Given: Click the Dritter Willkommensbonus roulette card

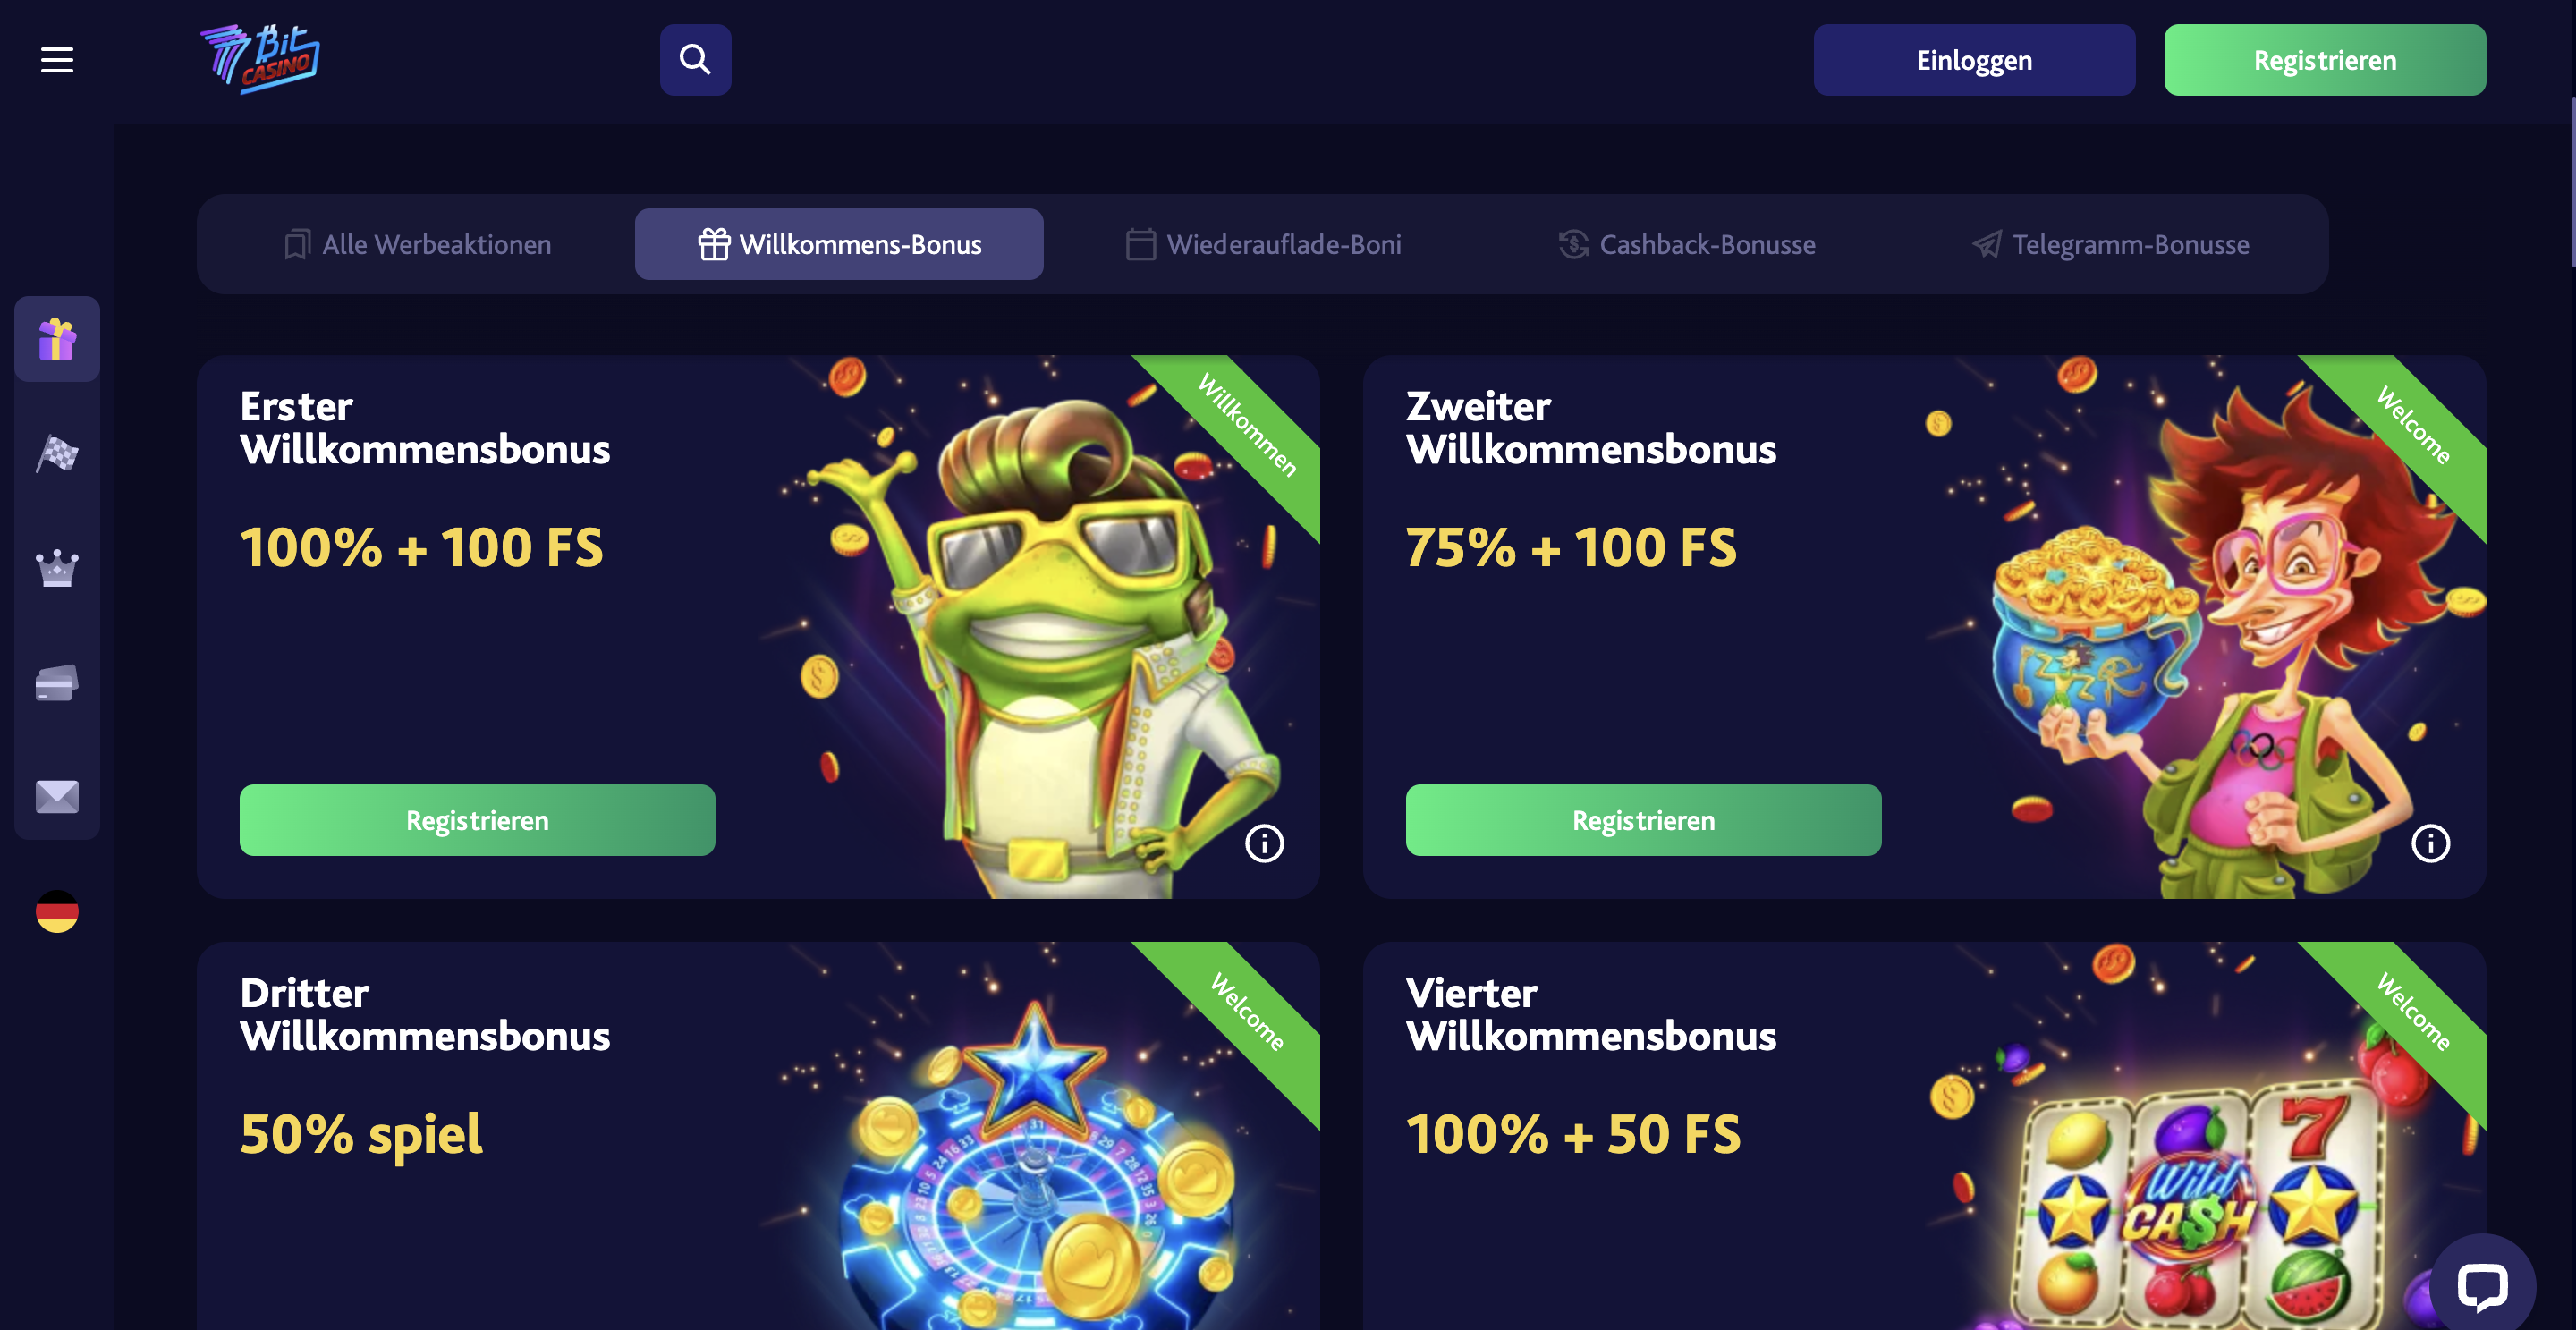Looking at the screenshot, I should (758, 1136).
